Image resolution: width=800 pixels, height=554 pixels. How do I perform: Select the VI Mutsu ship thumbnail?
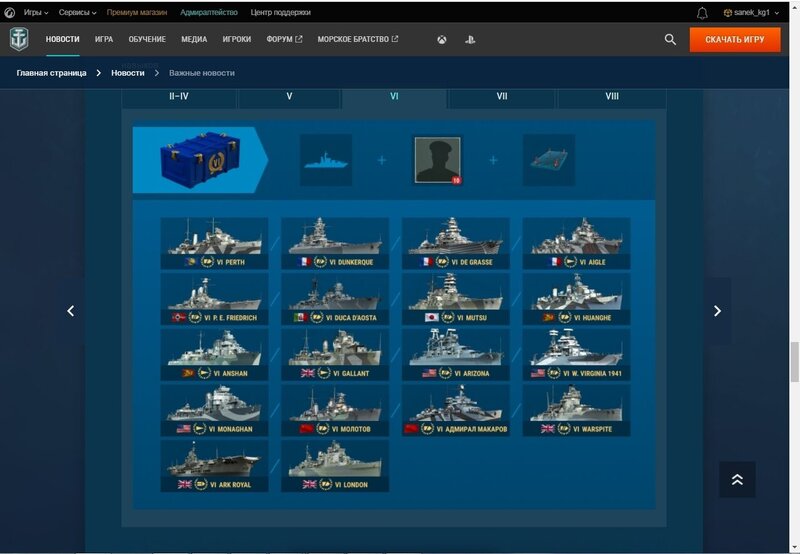tap(456, 299)
